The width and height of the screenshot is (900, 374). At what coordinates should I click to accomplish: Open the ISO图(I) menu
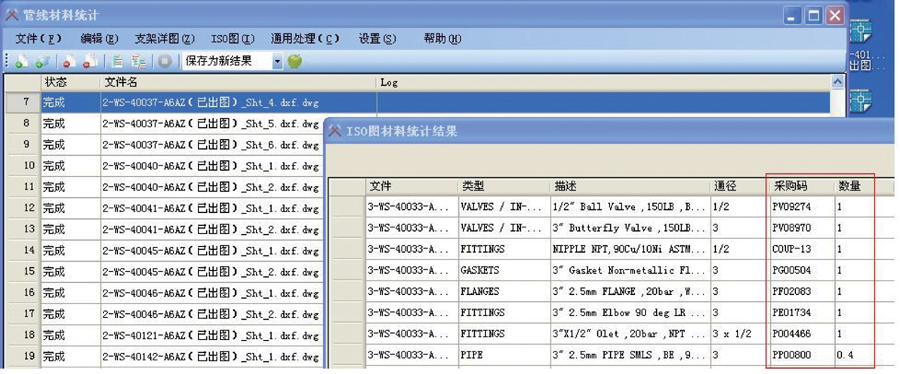(x=232, y=38)
